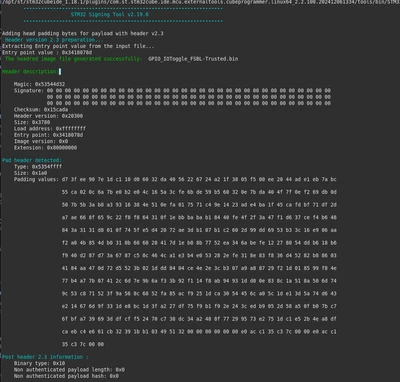The width and height of the screenshot is (400, 382).
Task: Click padding row starting '55 ca 02 0c'
Action: click(199, 192)
